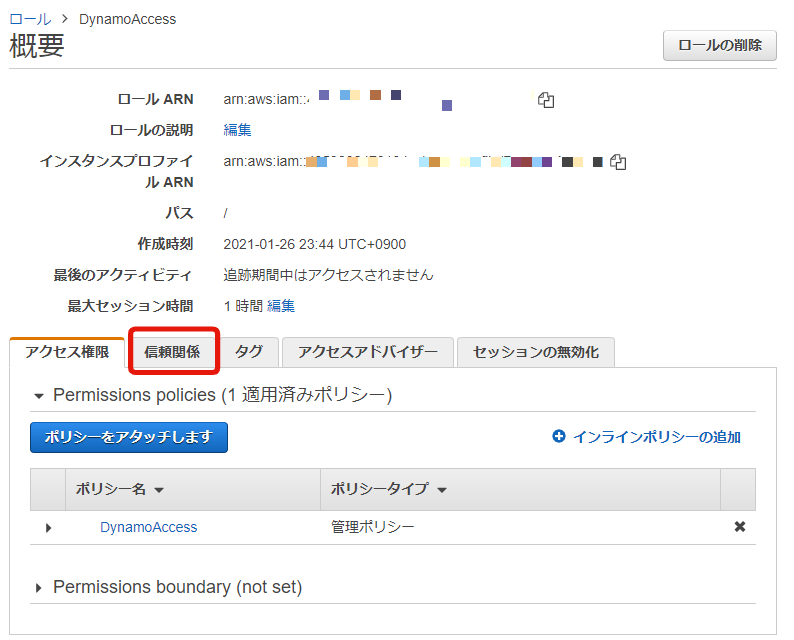
Task: Select the アクセス権限 tab
Action: click(67, 352)
